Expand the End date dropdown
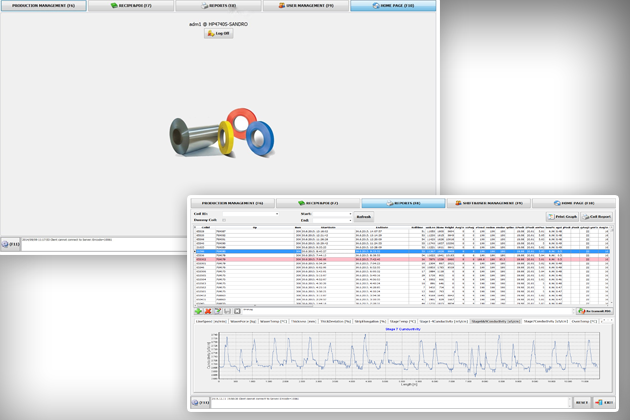630x420 pixels. [x=350, y=220]
